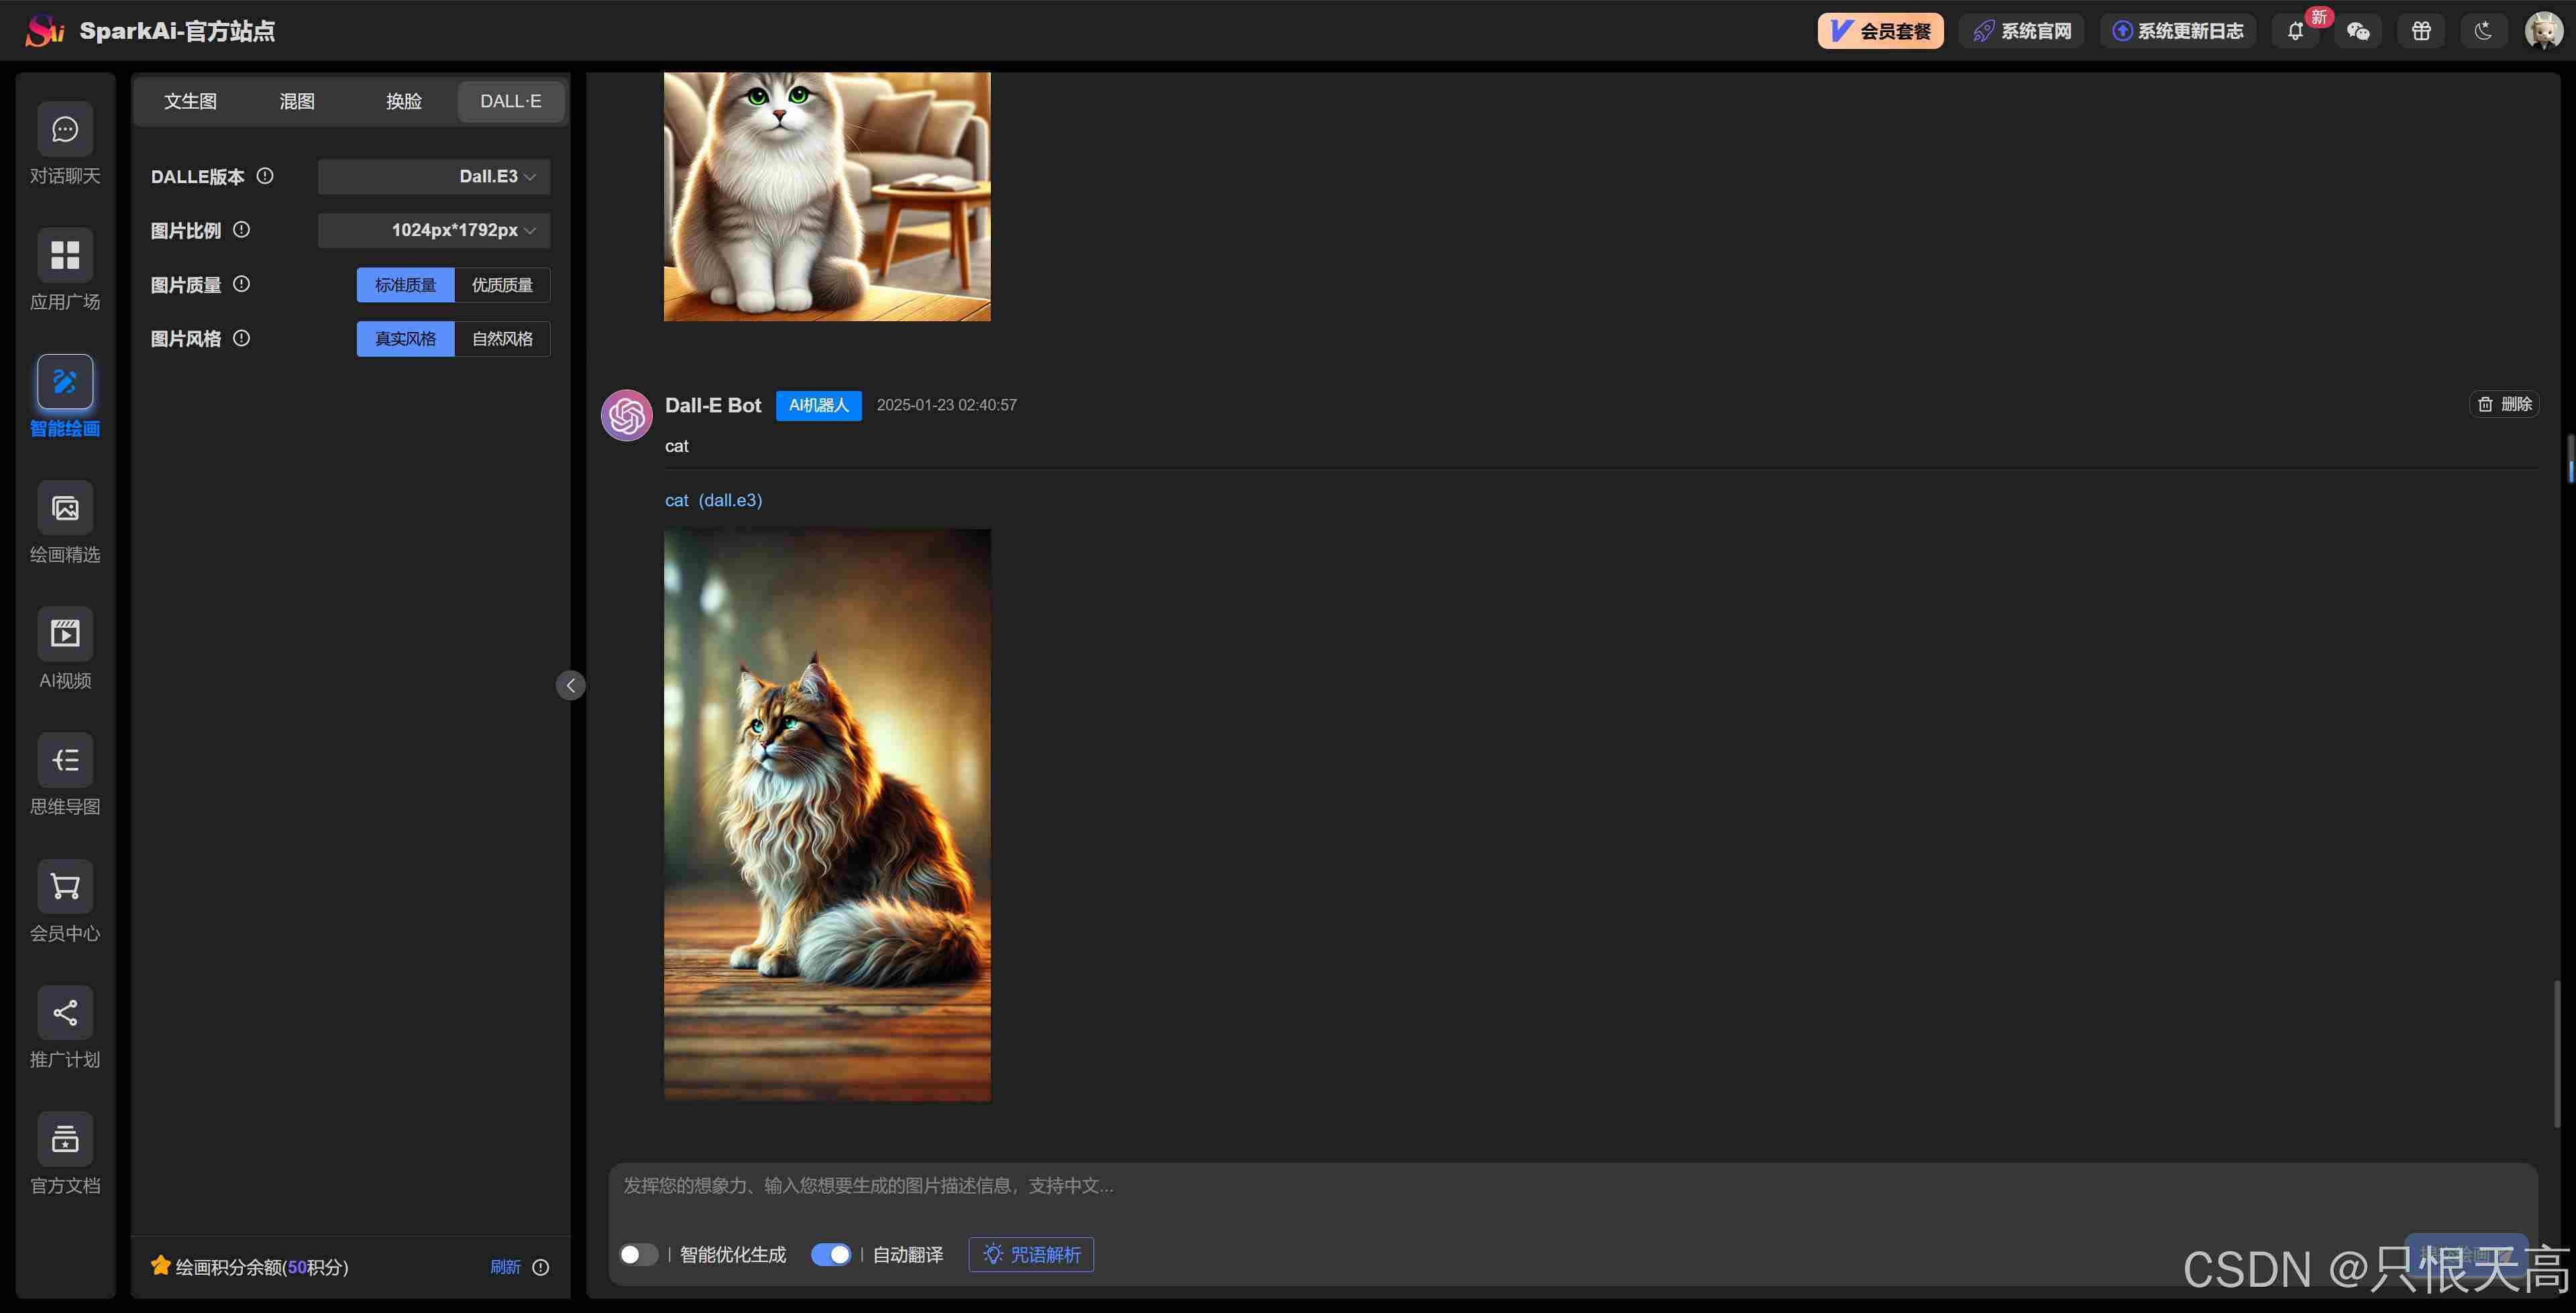2576x1313 pixels.
Task: Collapse the settings panel with arrow
Action: pos(570,685)
